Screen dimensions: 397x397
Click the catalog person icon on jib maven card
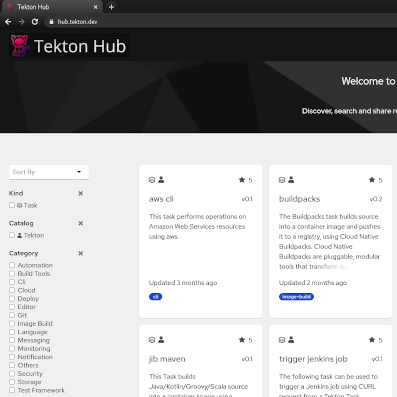tap(161, 340)
